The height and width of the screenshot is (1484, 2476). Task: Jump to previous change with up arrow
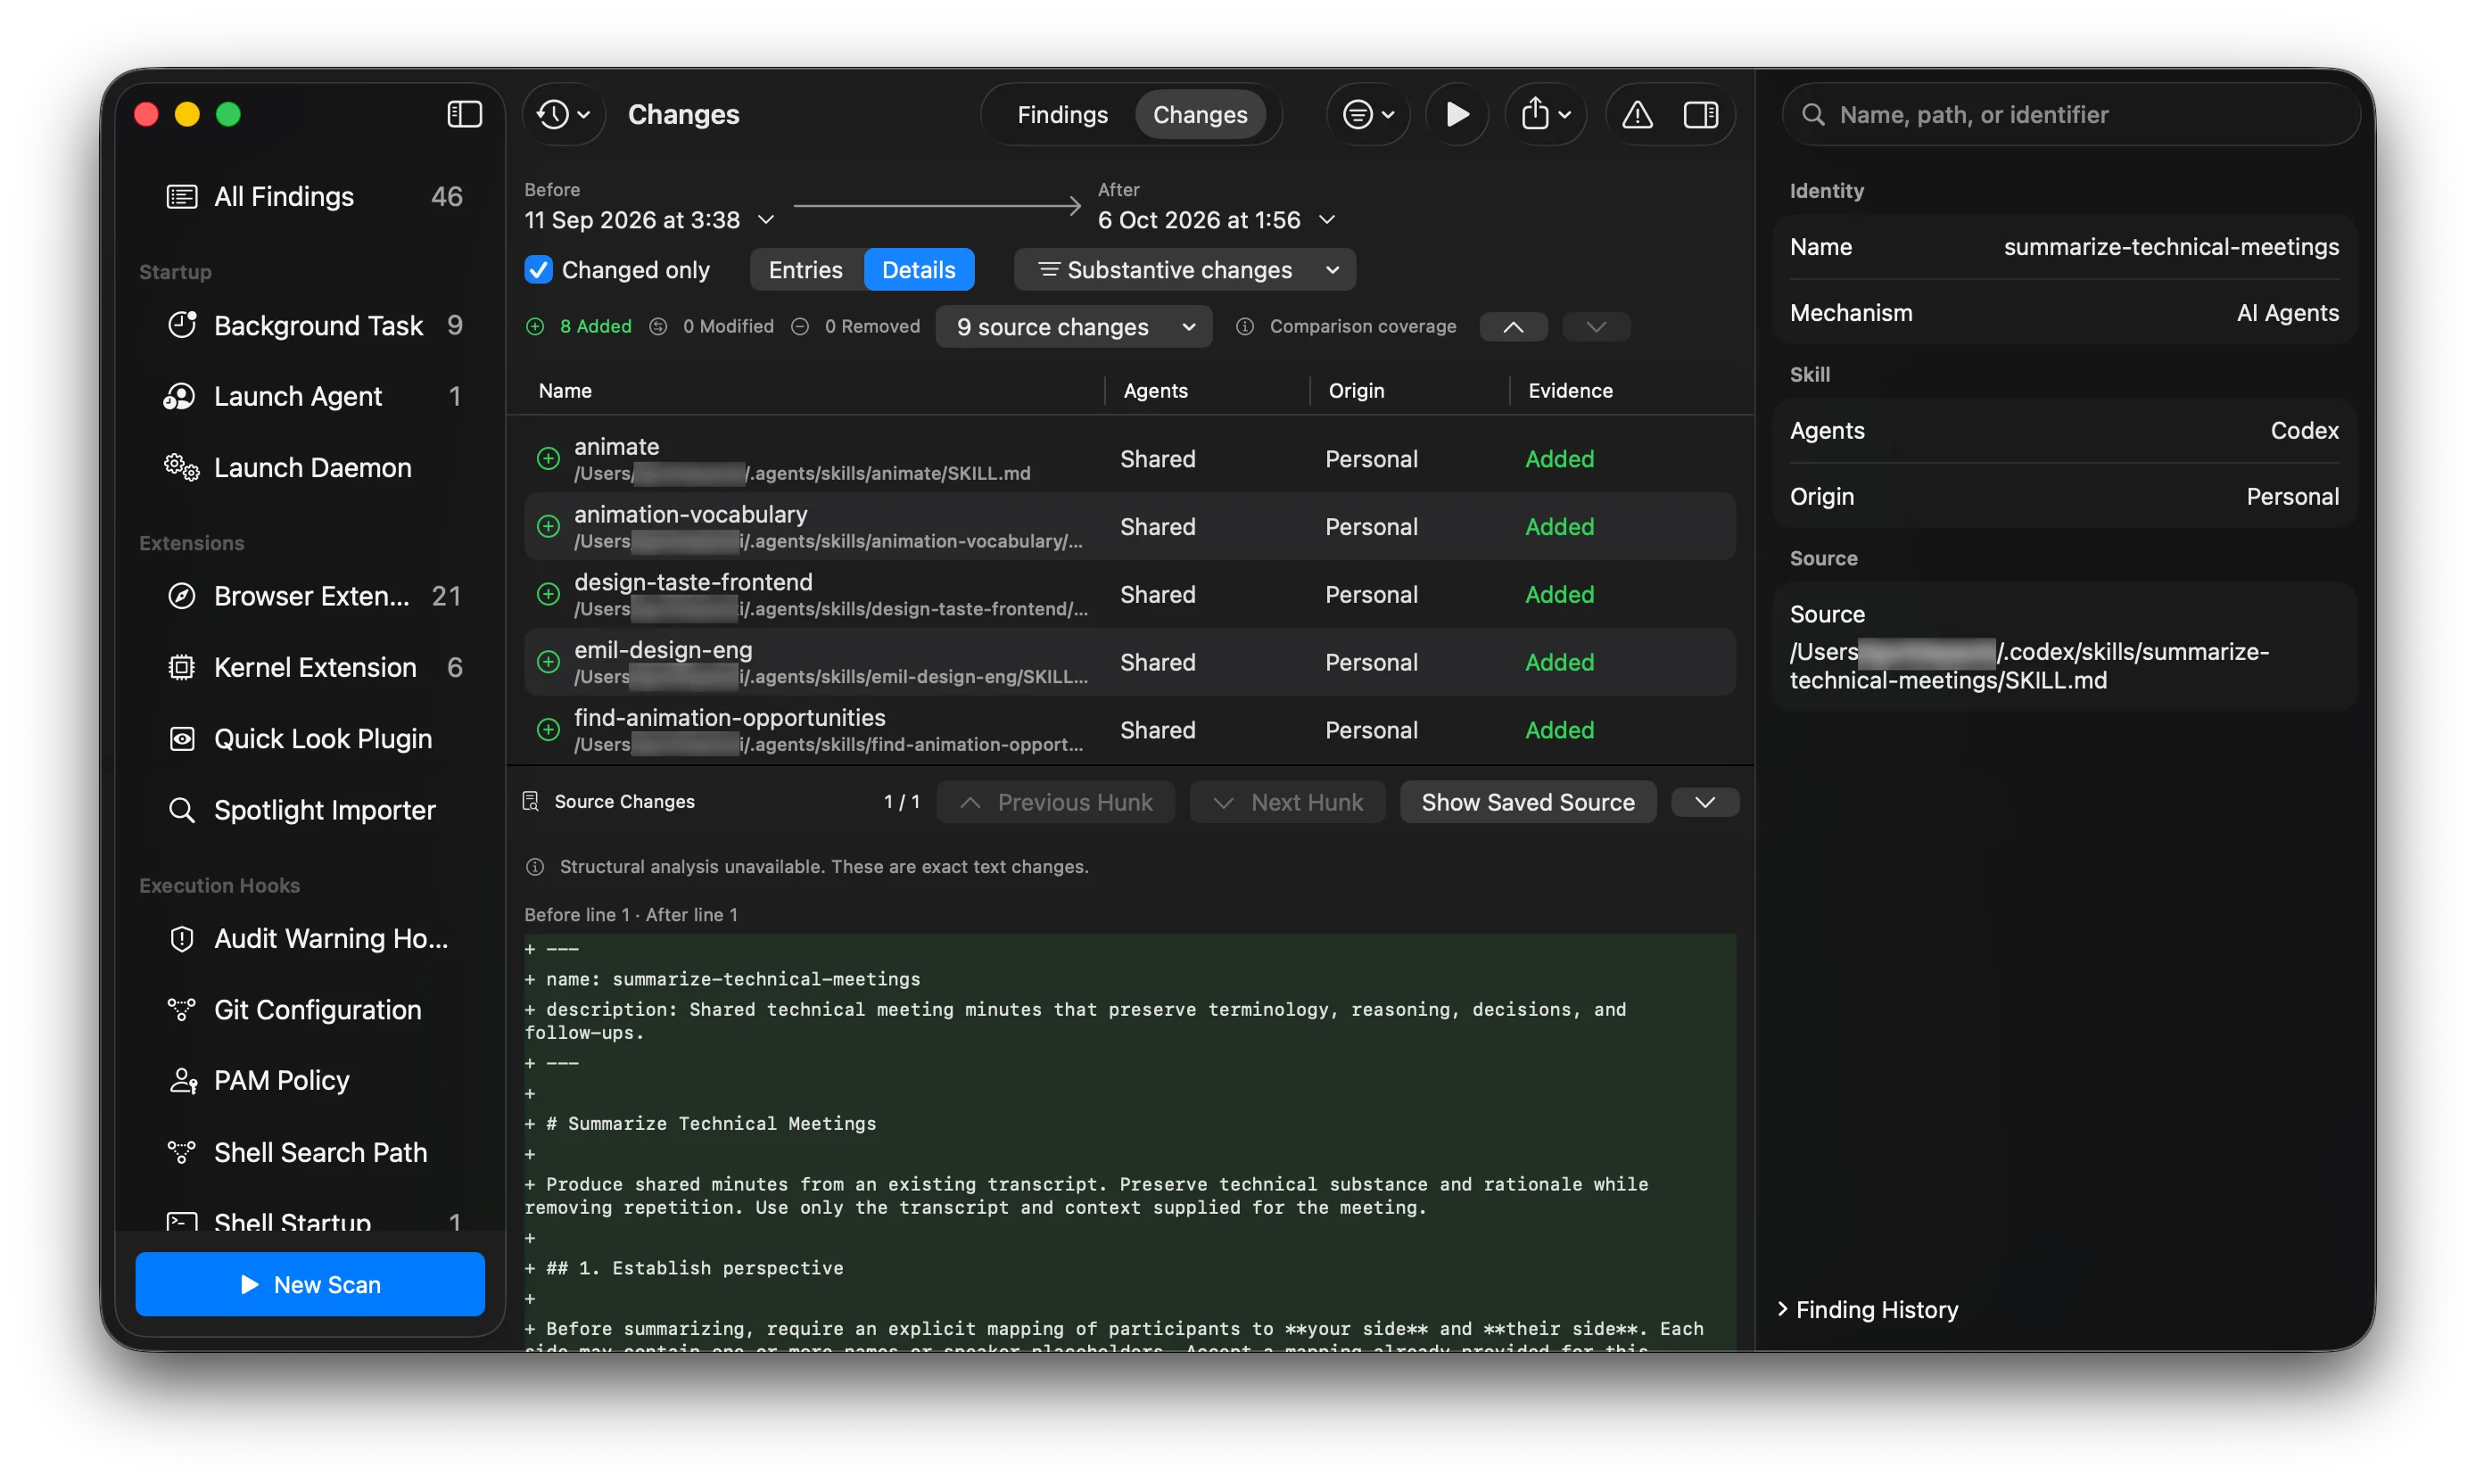1513,326
